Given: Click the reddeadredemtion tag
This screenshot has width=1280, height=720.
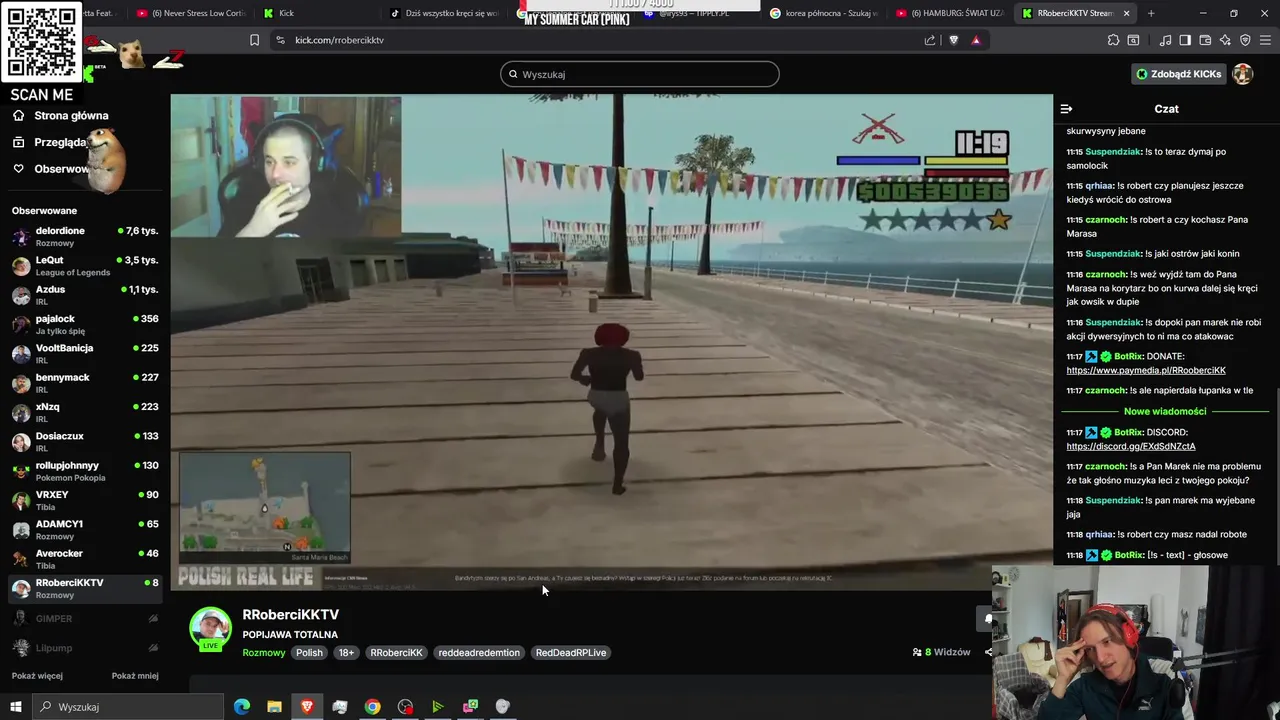Looking at the screenshot, I should click(x=479, y=653).
